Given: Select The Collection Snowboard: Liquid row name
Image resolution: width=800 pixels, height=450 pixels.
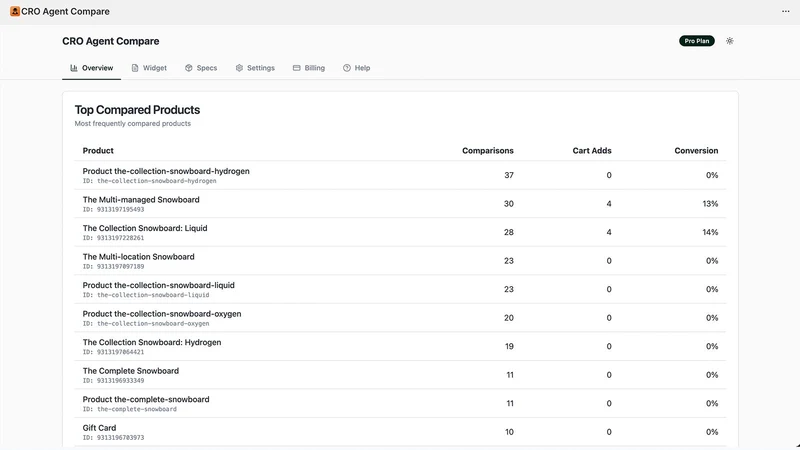Looking at the screenshot, I should click(x=145, y=228).
